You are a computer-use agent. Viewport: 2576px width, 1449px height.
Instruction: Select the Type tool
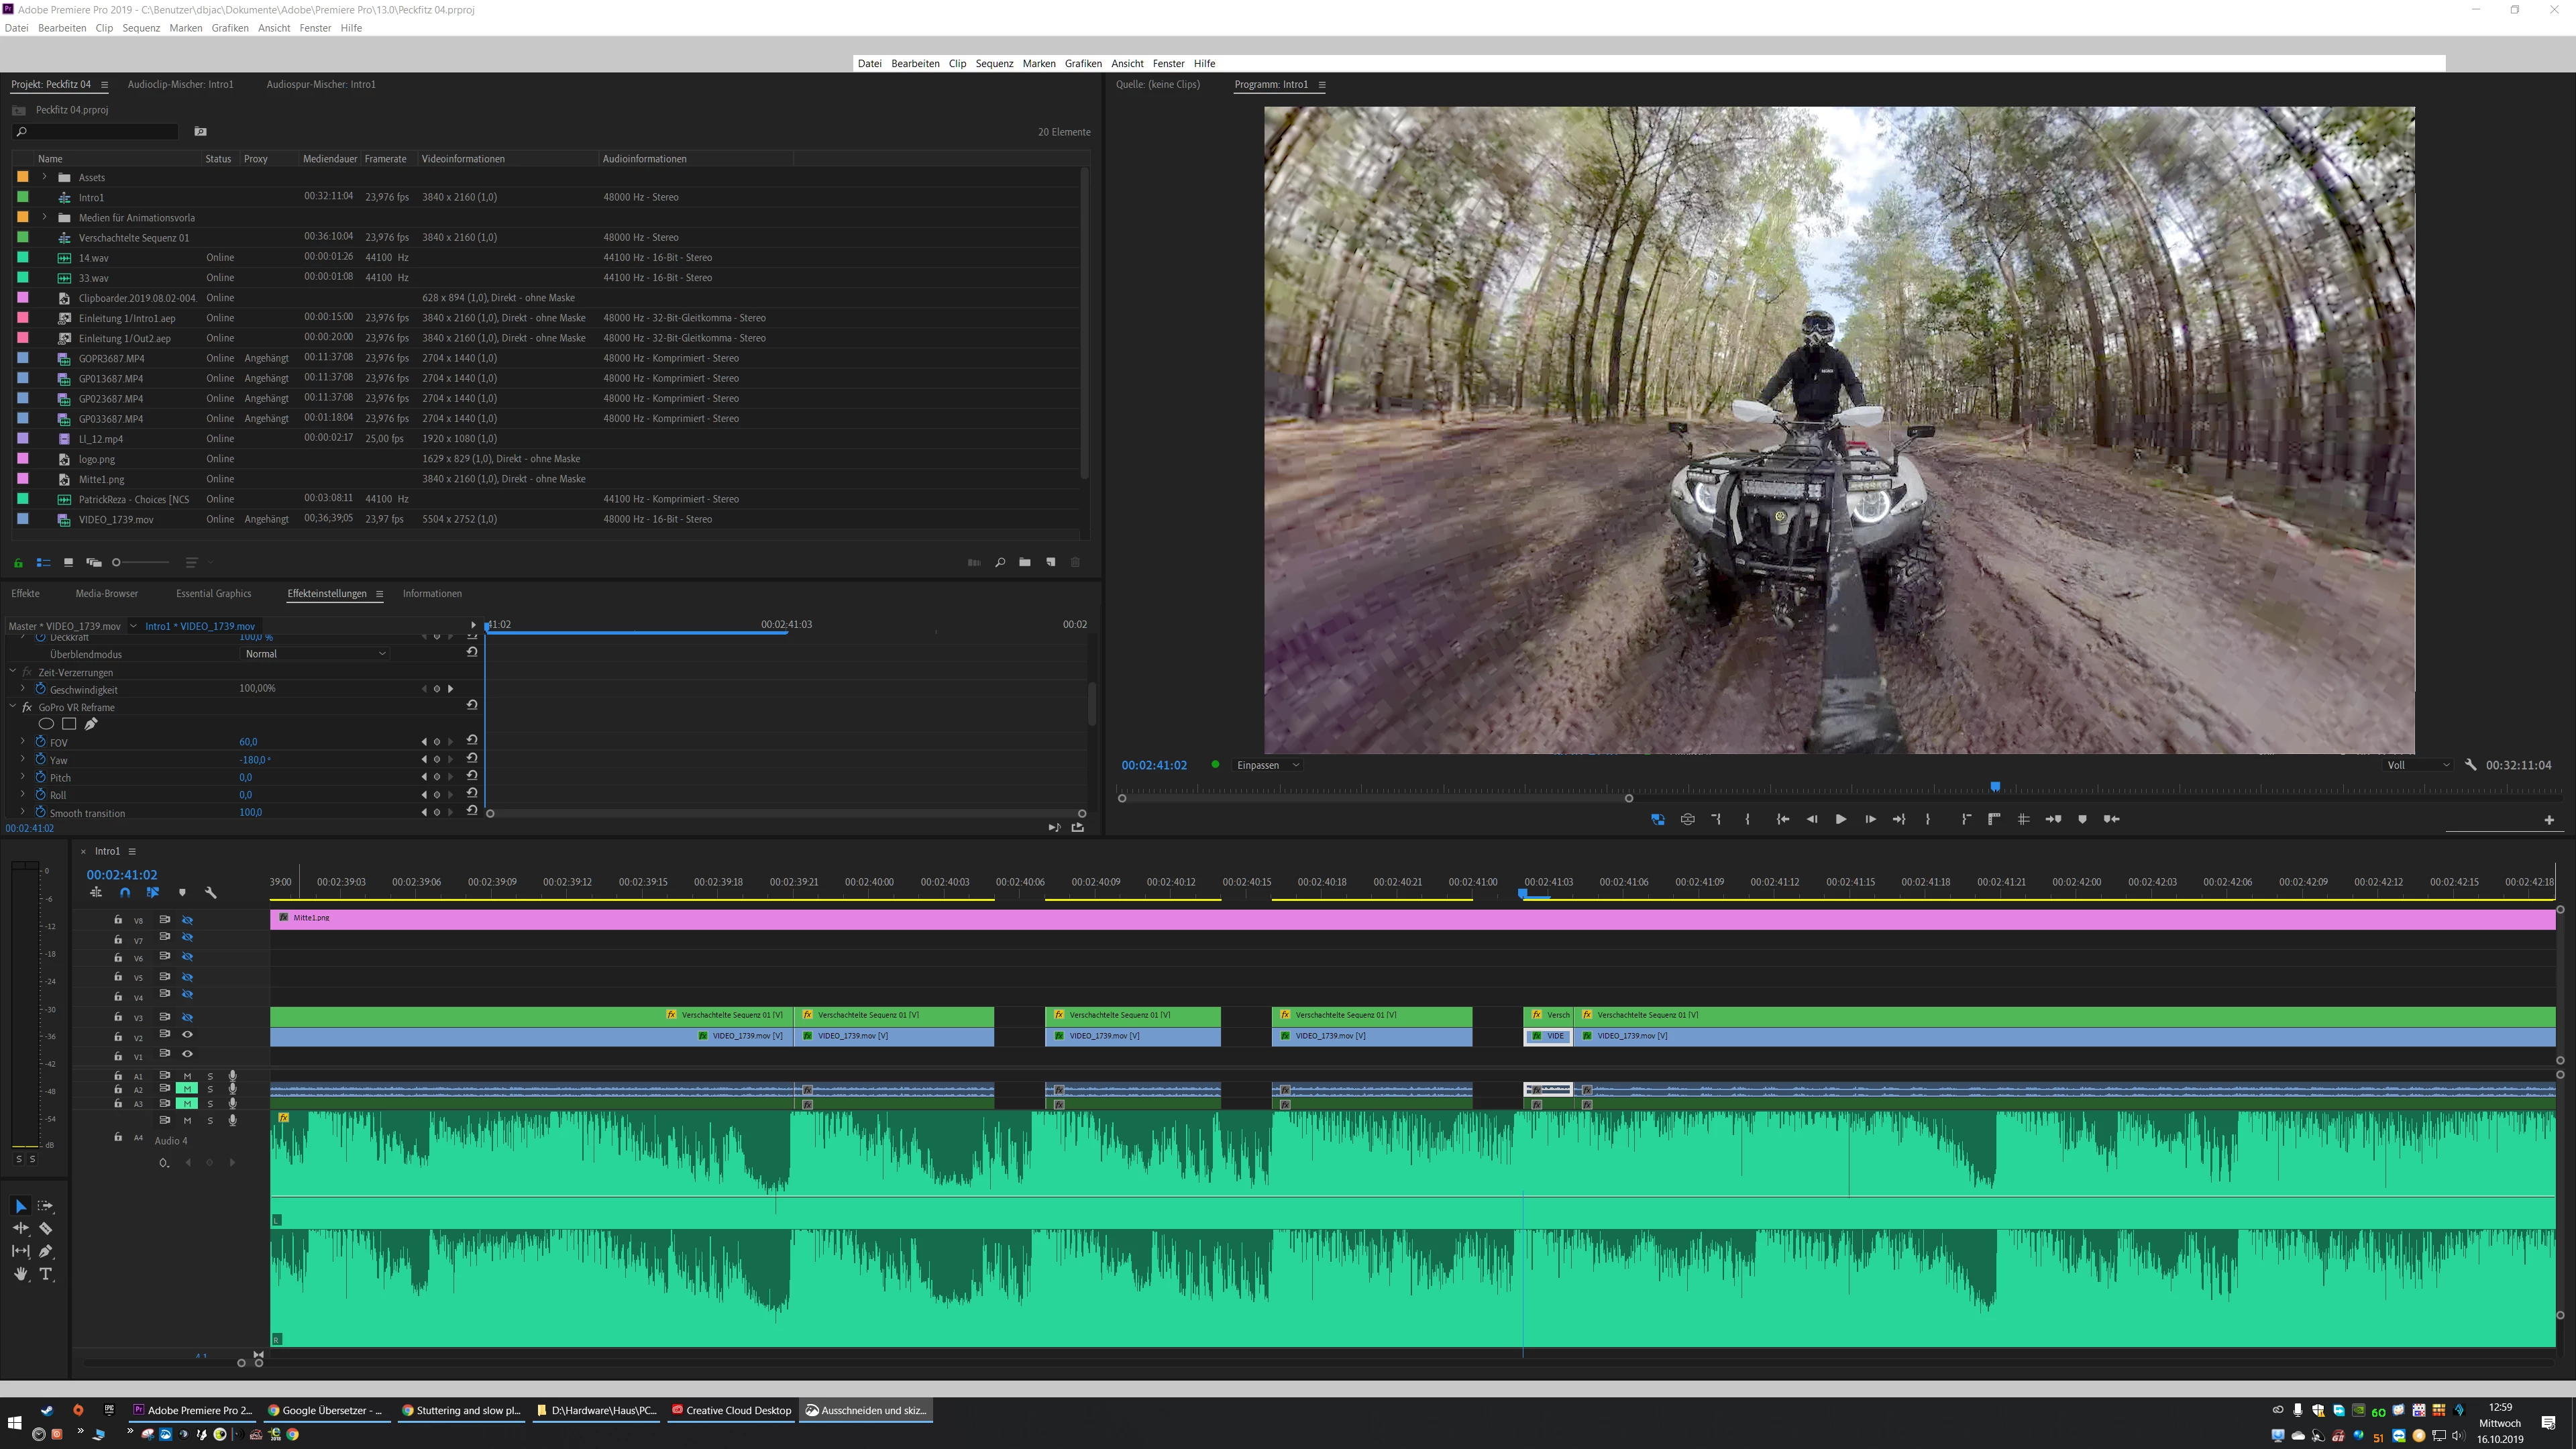[45, 1274]
